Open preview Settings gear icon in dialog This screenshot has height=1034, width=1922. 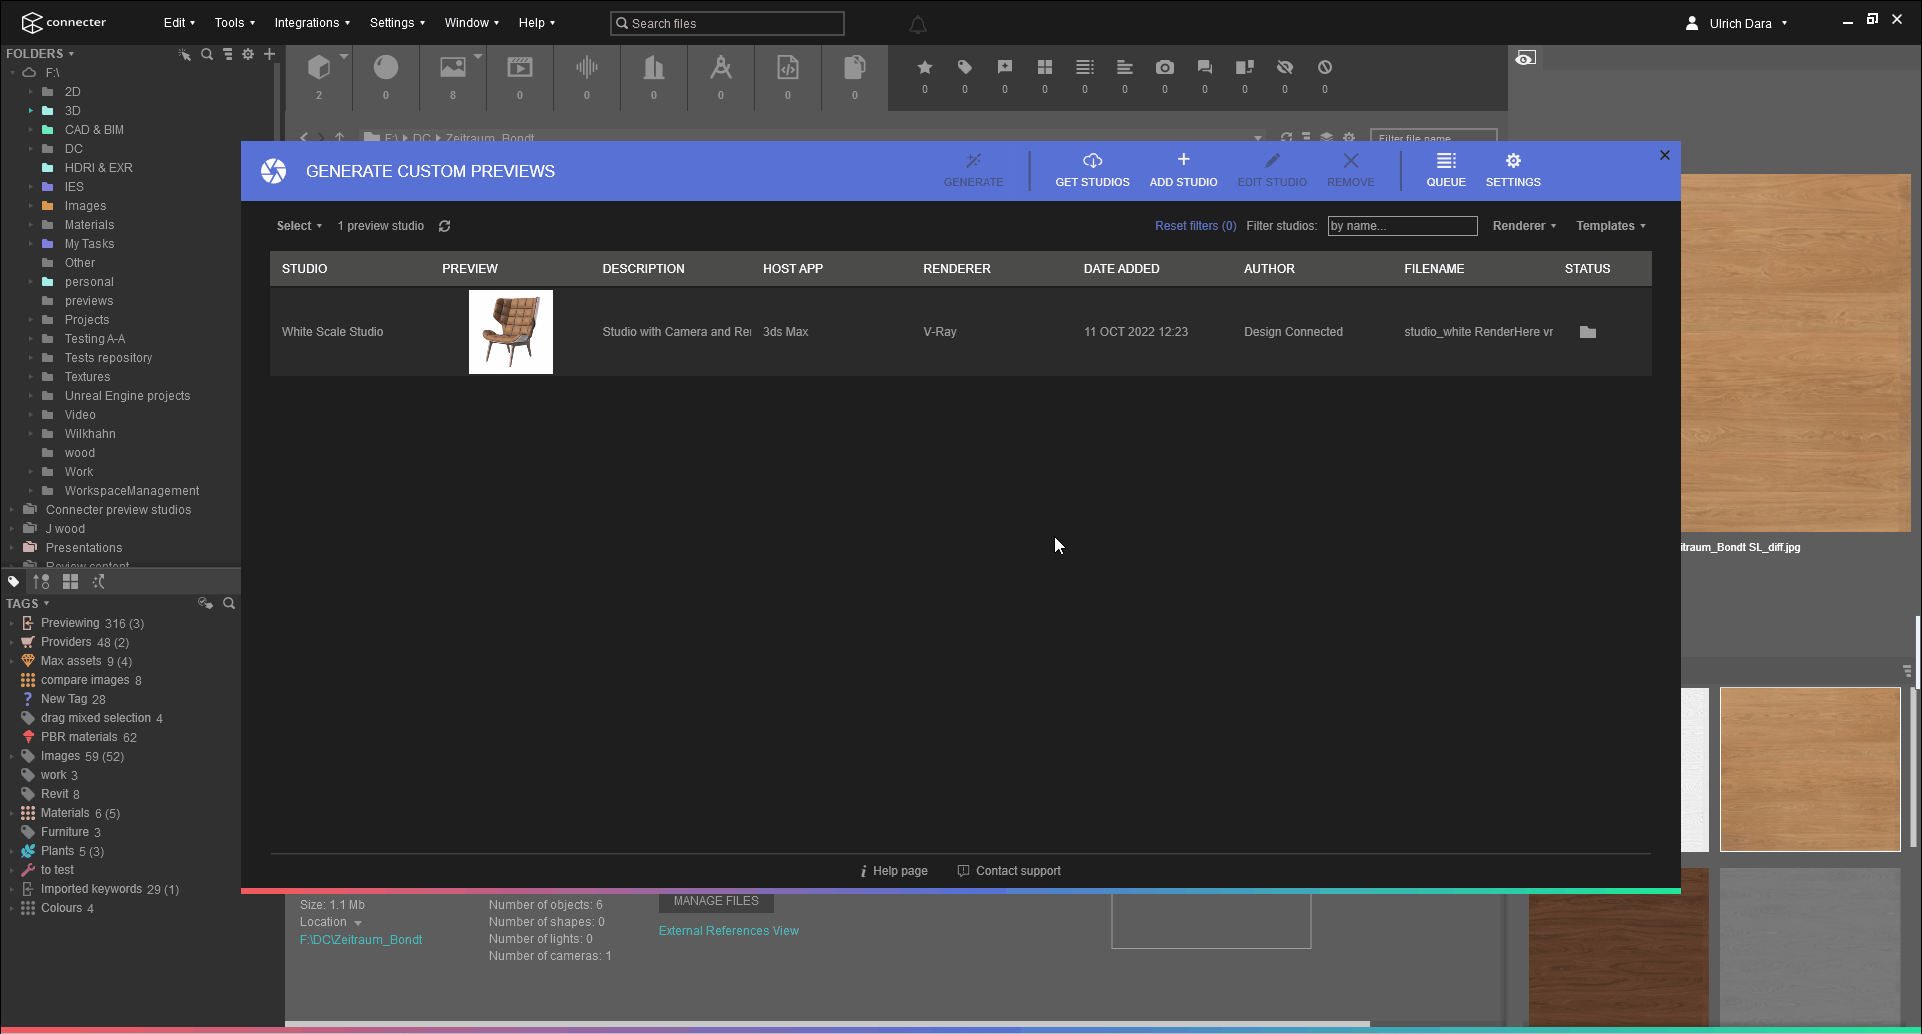click(1513, 161)
